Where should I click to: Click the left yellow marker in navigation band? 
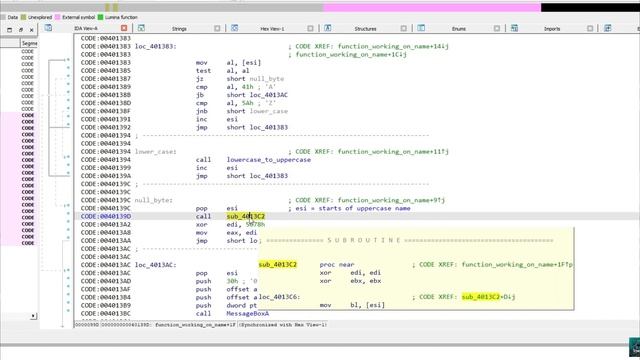point(107,7)
